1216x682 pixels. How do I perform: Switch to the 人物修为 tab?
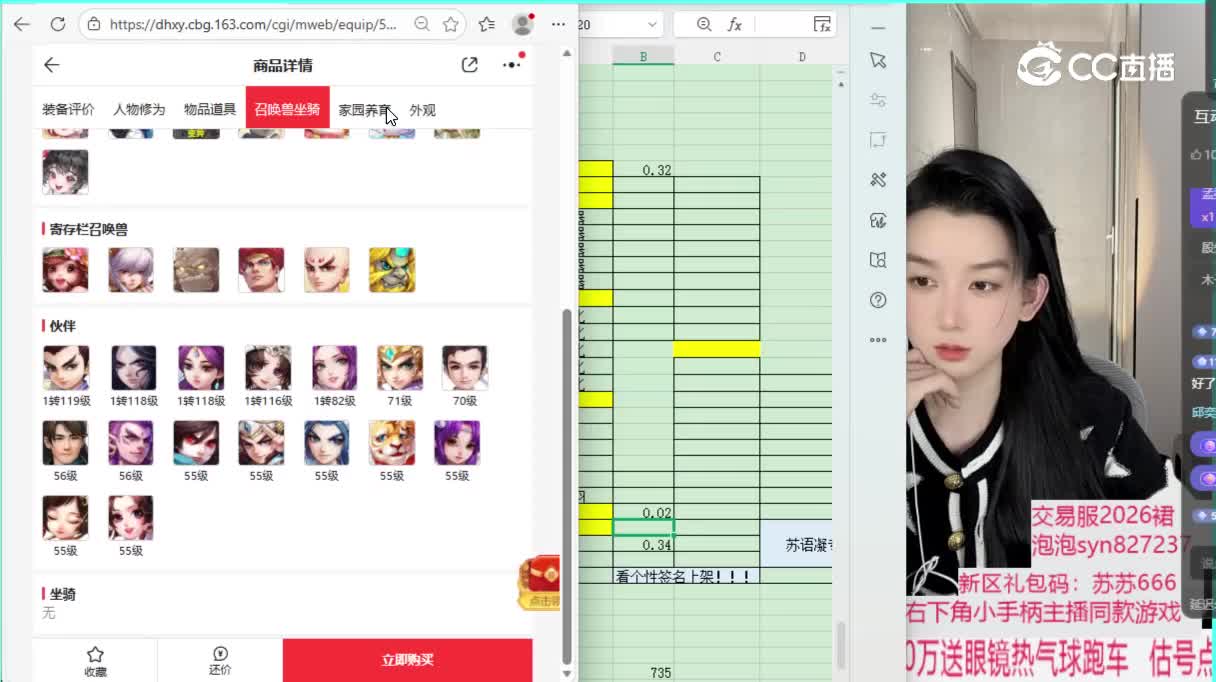(x=139, y=110)
